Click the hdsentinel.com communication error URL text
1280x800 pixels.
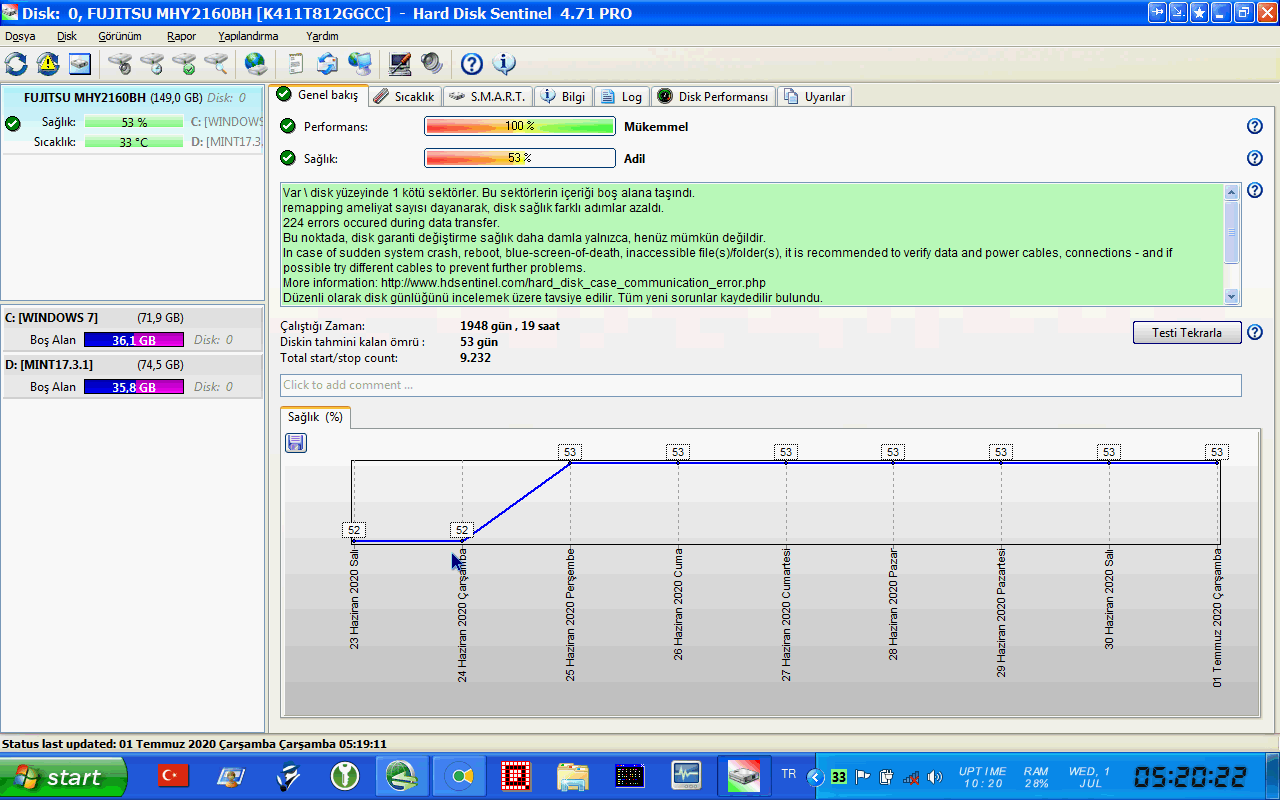(x=573, y=283)
